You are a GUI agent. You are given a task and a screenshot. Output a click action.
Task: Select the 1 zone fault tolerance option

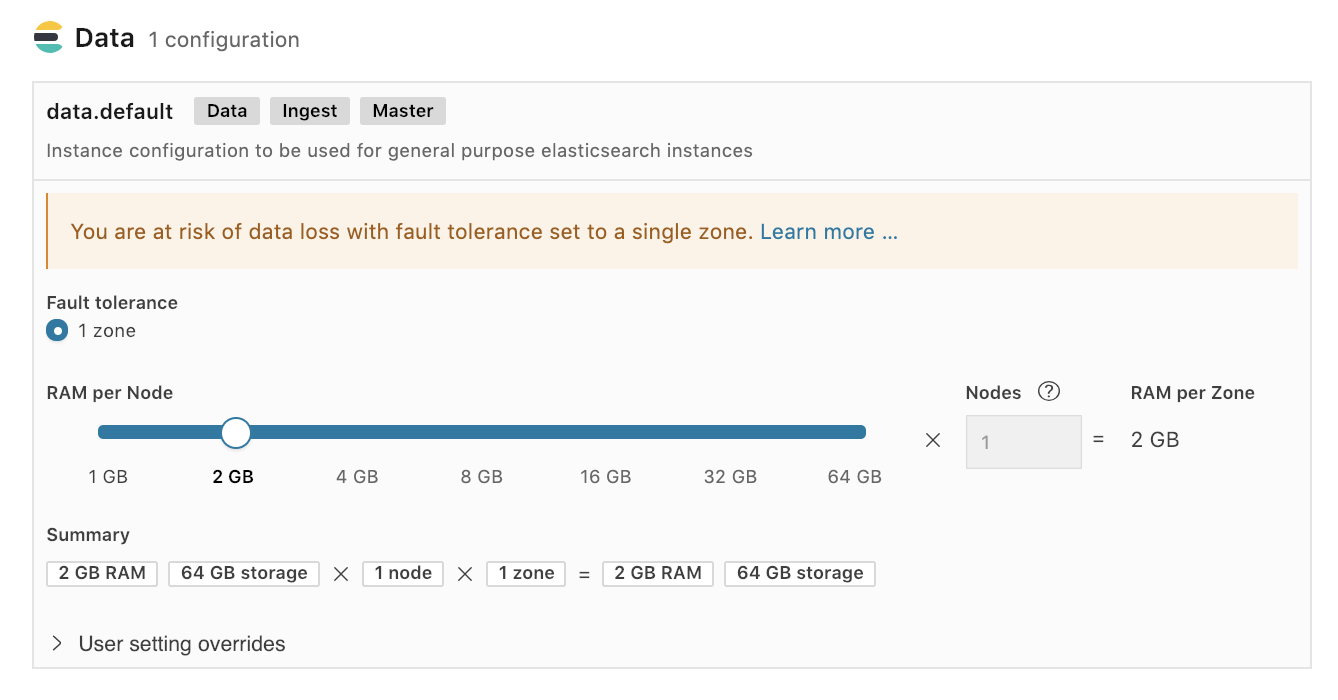coord(58,331)
